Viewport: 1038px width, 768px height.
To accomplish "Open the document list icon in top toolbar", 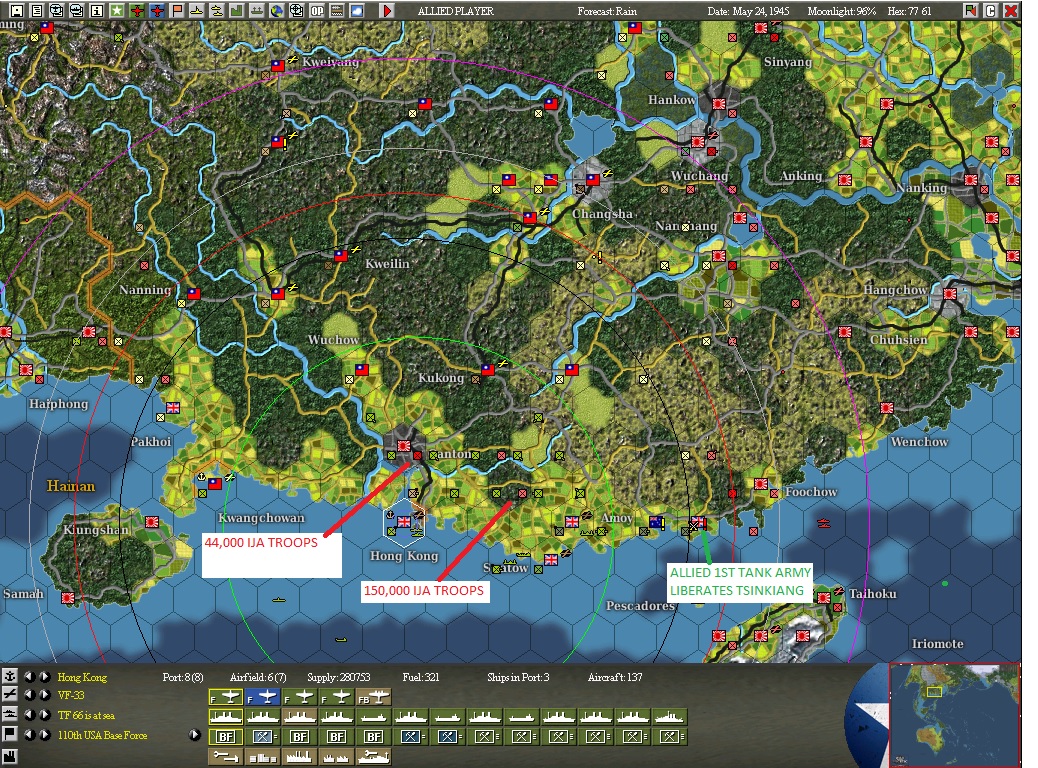I will [37, 11].
